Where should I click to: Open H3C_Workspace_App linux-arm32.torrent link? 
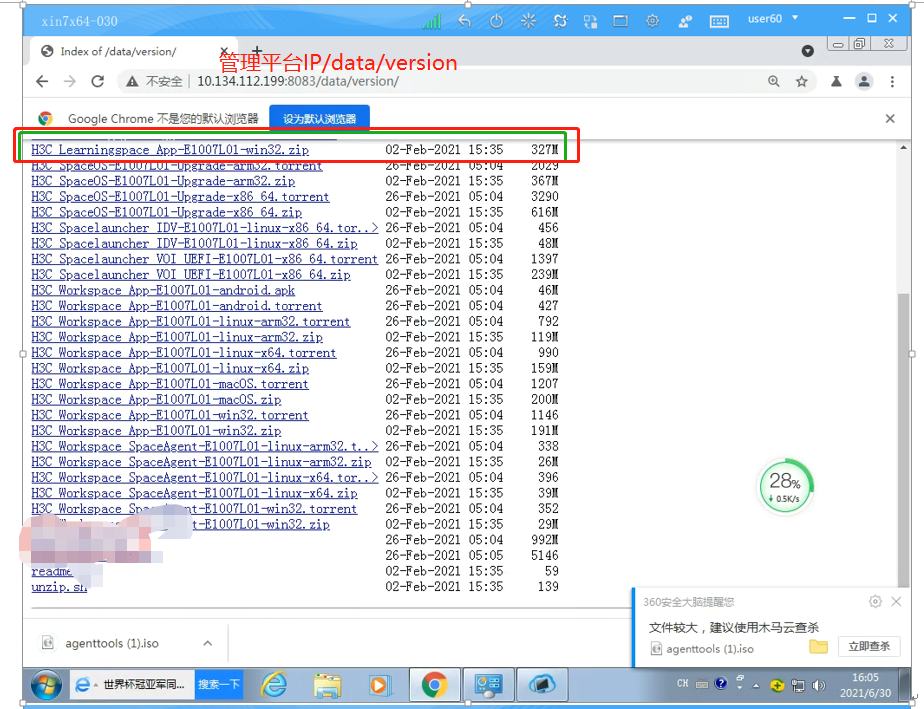click(190, 321)
